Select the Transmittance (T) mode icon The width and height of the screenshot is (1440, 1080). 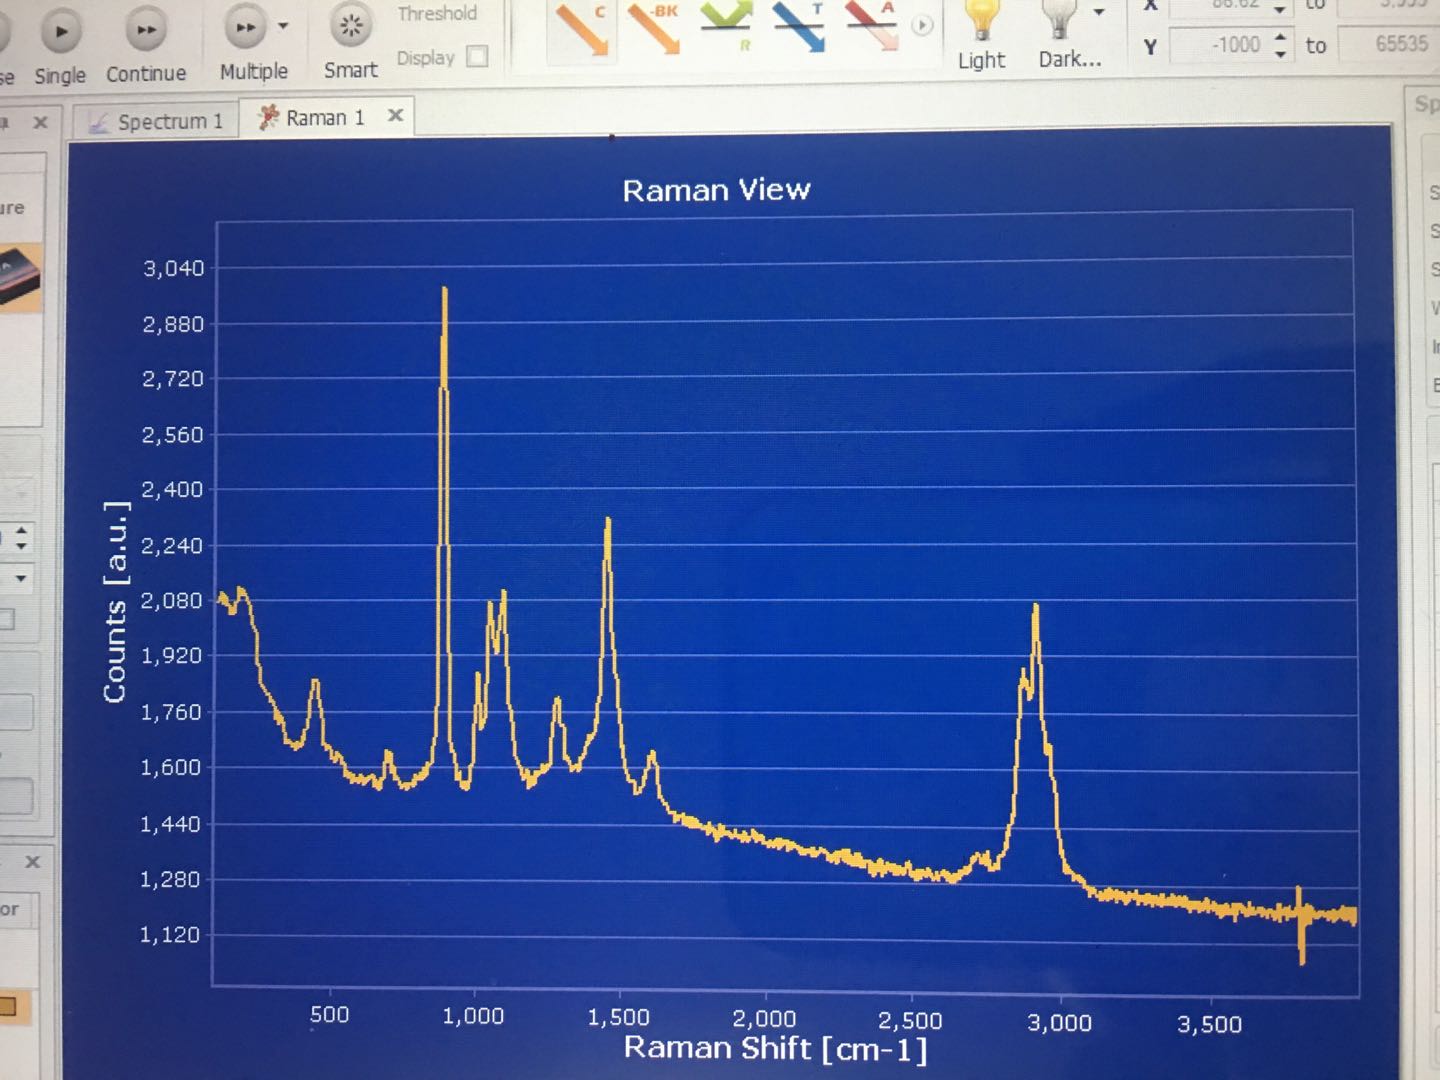799,26
